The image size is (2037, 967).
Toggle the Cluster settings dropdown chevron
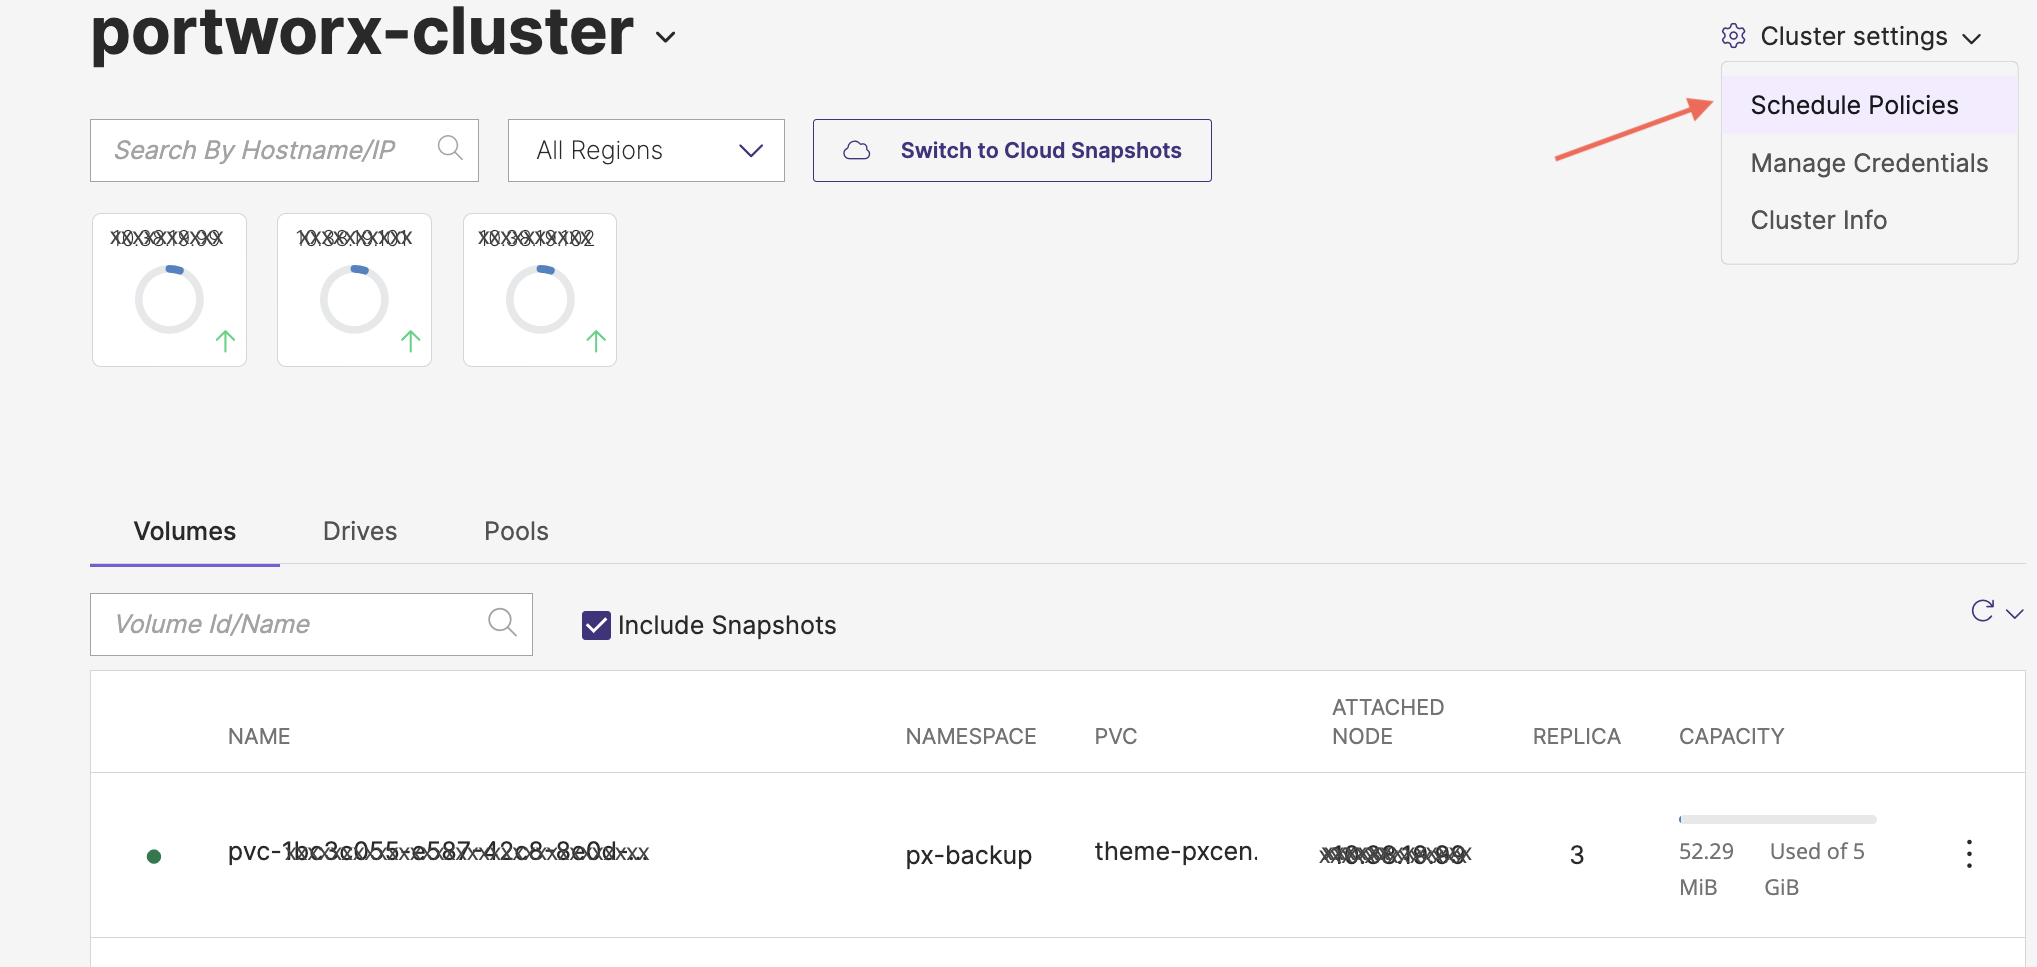1971,39
